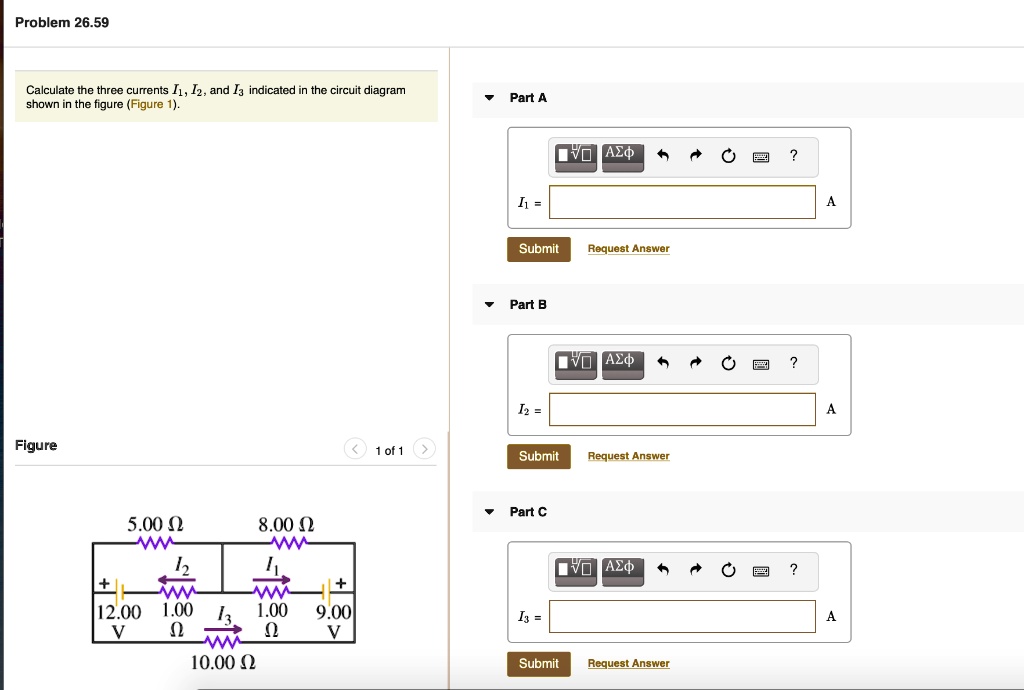
Task: Submit the answer for Part A
Action: click(x=539, y=248)
